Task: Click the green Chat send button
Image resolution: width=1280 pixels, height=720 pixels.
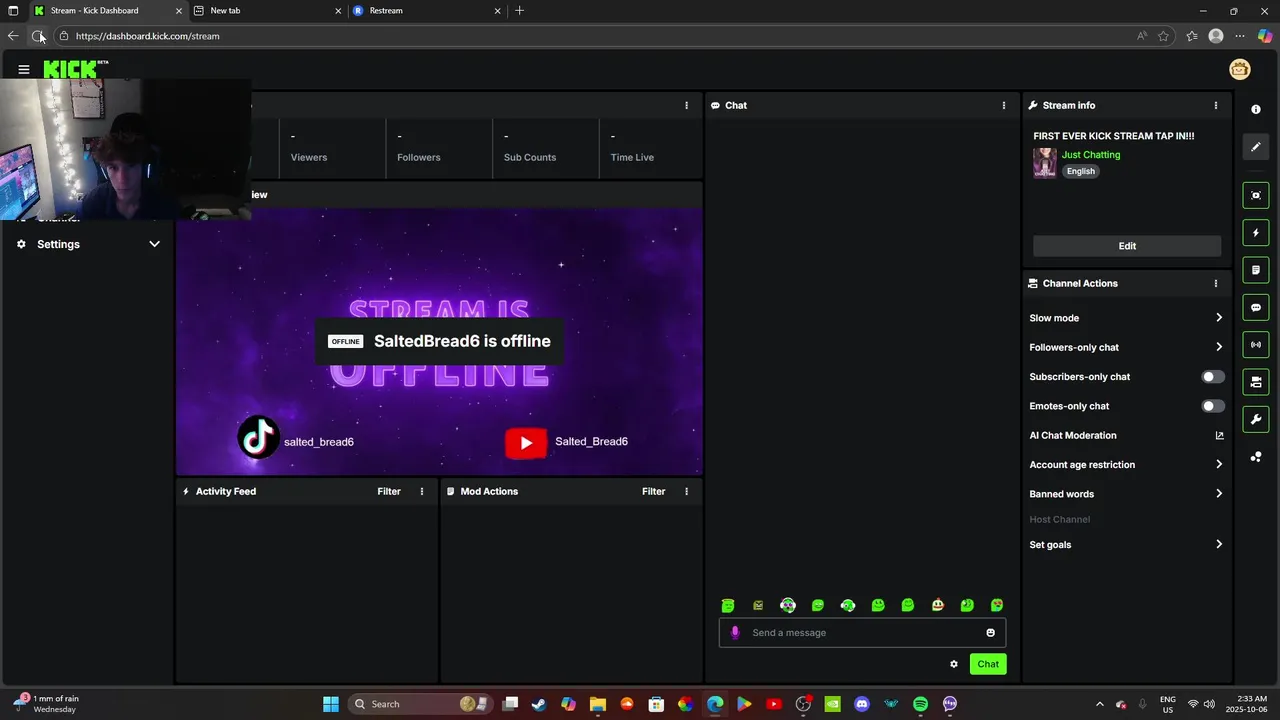Action: tap(988, 664)
